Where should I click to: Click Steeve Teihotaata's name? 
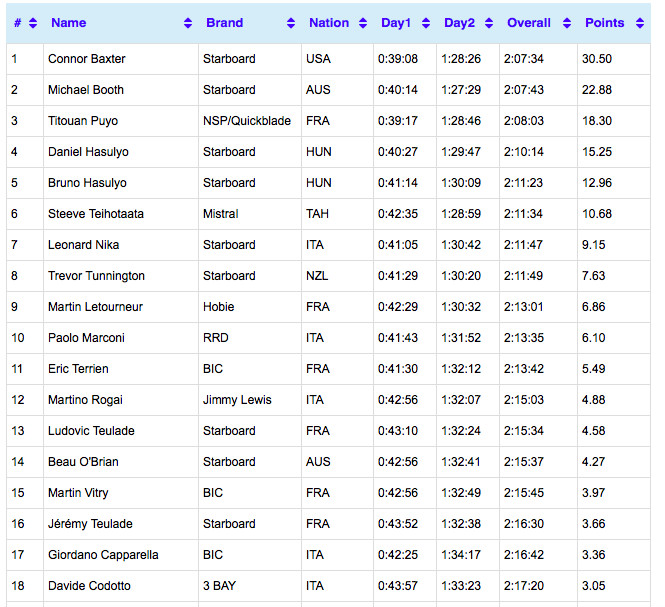[x=95, y=214]
